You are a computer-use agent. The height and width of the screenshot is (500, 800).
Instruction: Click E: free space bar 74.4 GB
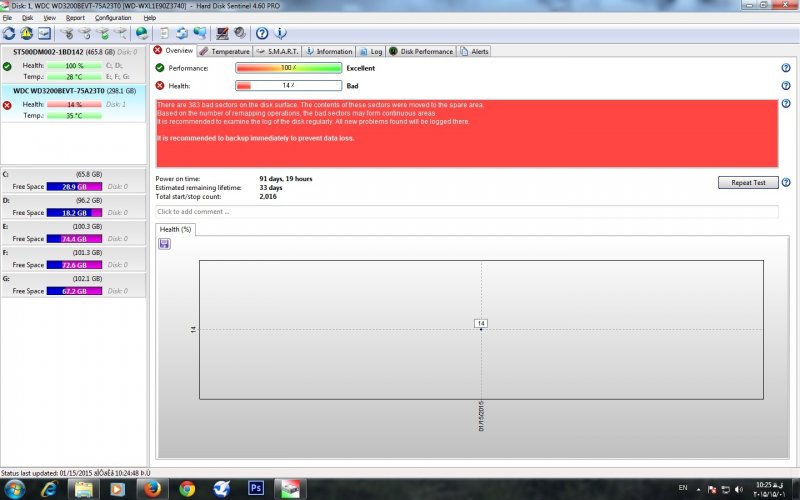coord(74,239)
